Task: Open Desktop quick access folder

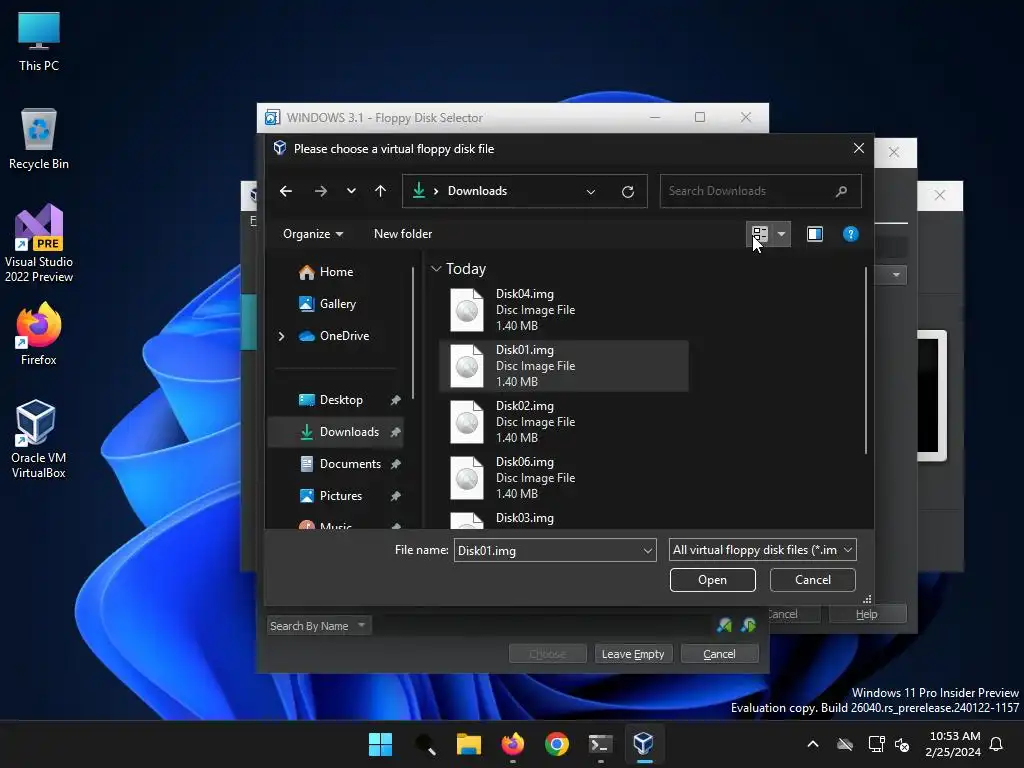Action: click(341, 400)
